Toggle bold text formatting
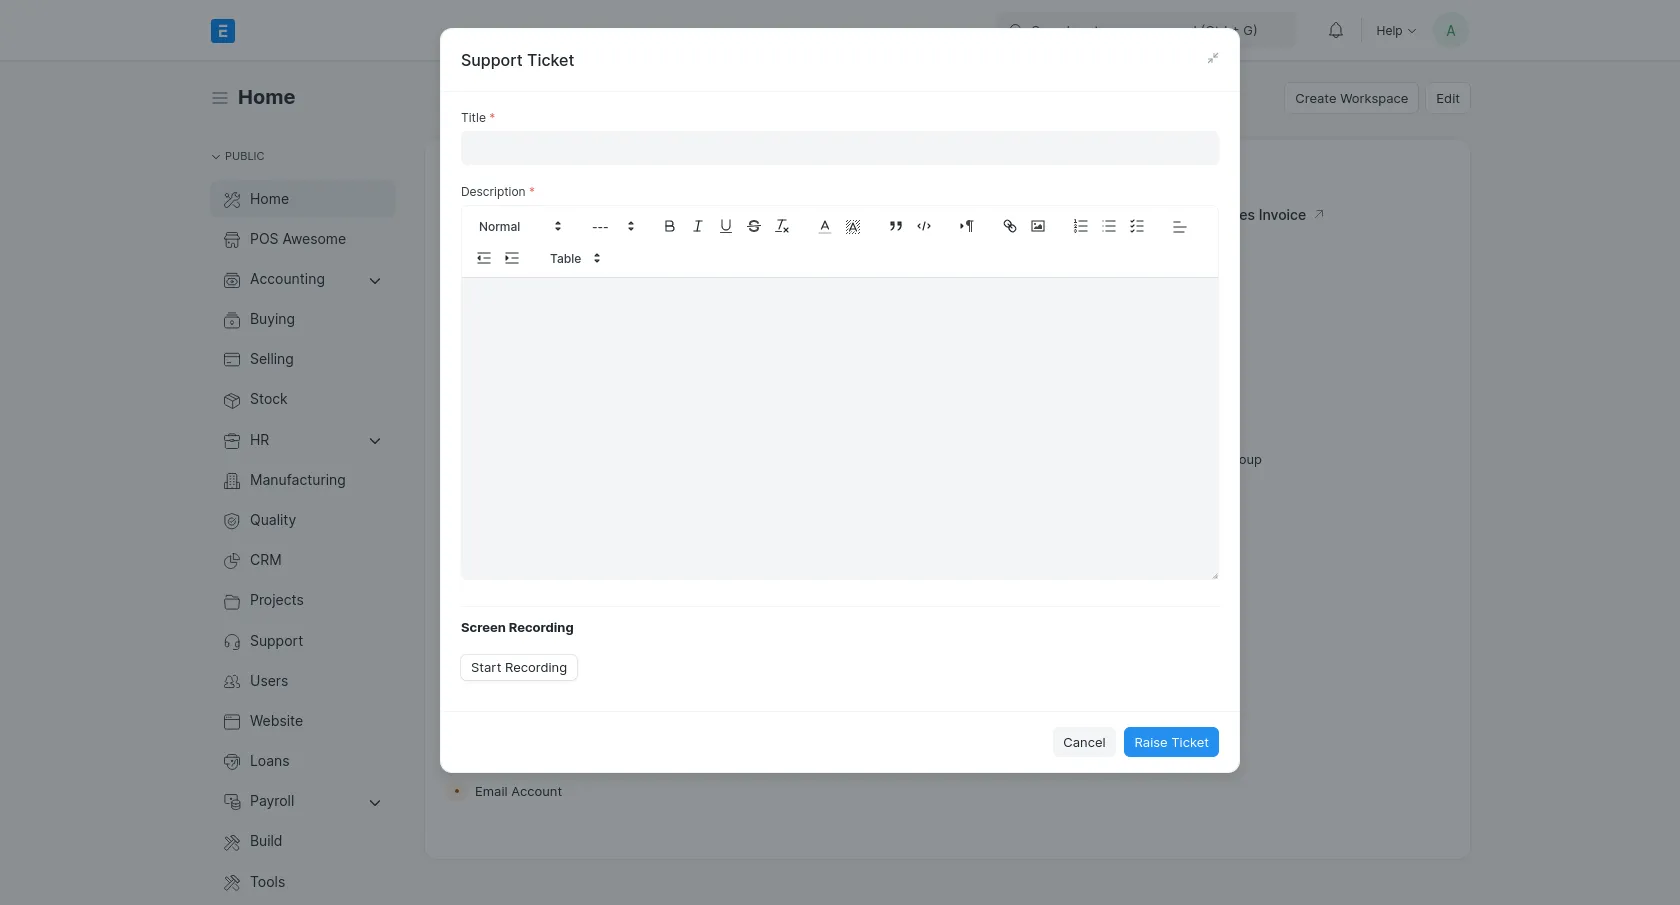1680x905 pixels. pos(669,226)
